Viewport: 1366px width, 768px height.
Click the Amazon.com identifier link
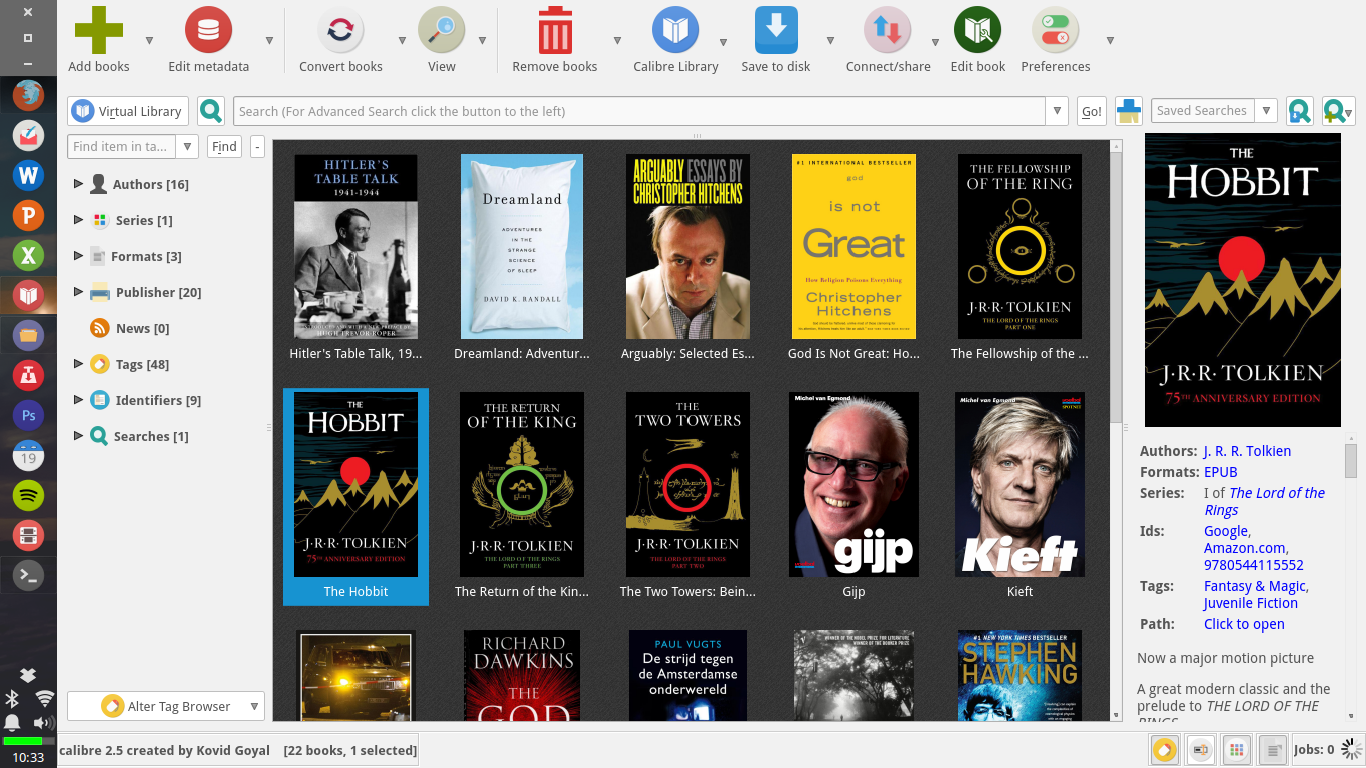tap(1244, 548)
